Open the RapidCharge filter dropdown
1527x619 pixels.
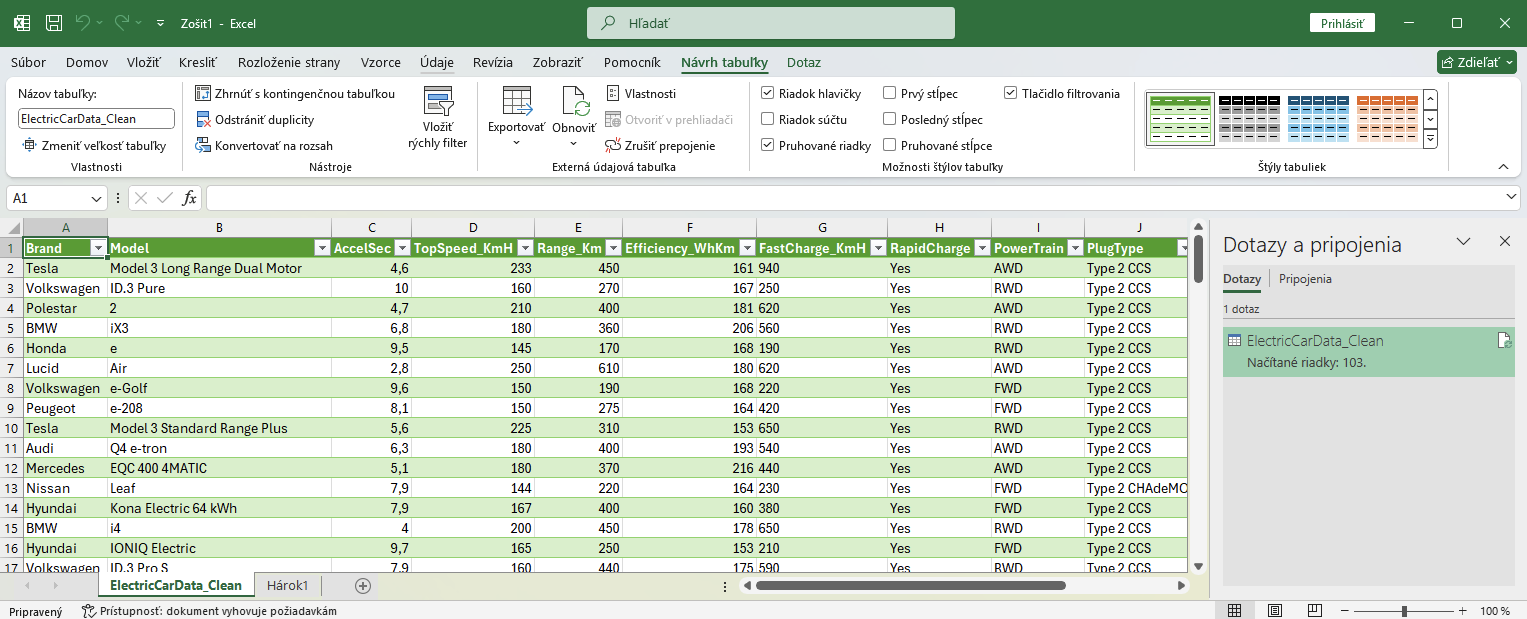tap(982, 248)
